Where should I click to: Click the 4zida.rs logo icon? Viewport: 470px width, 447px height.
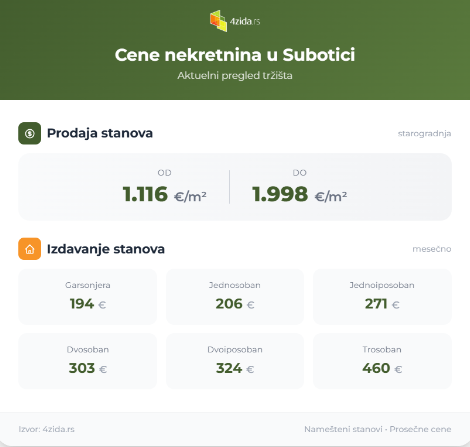[x=219, y=21]
